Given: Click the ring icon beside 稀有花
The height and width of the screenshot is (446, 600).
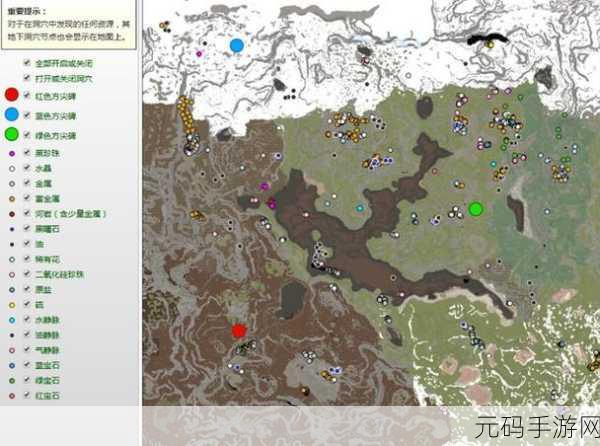Looking at the screenshot, I should point(12,260).
